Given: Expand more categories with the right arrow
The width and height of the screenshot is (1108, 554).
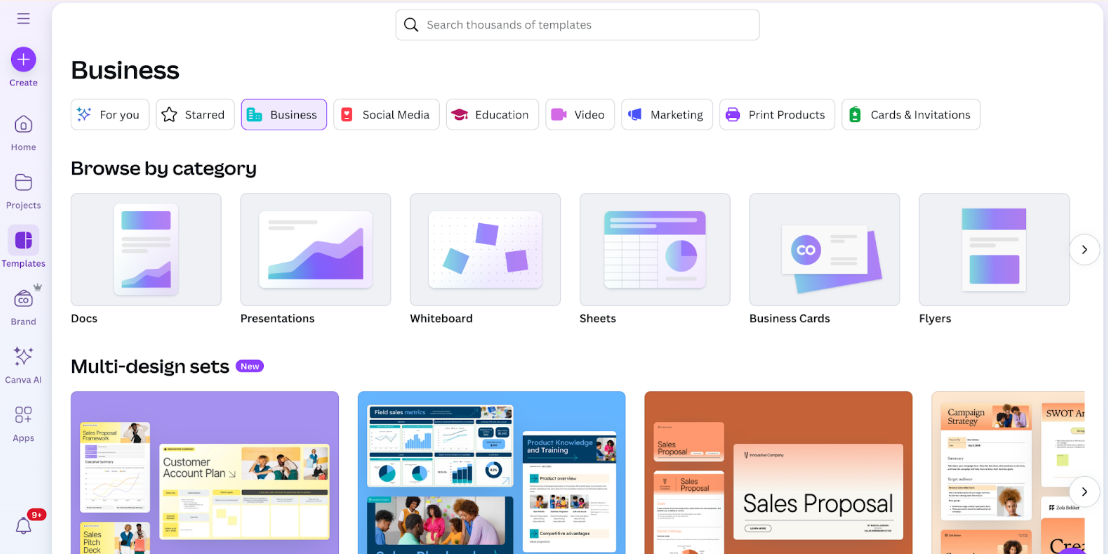Looking at the screenshot, I should coord(1084,249).
